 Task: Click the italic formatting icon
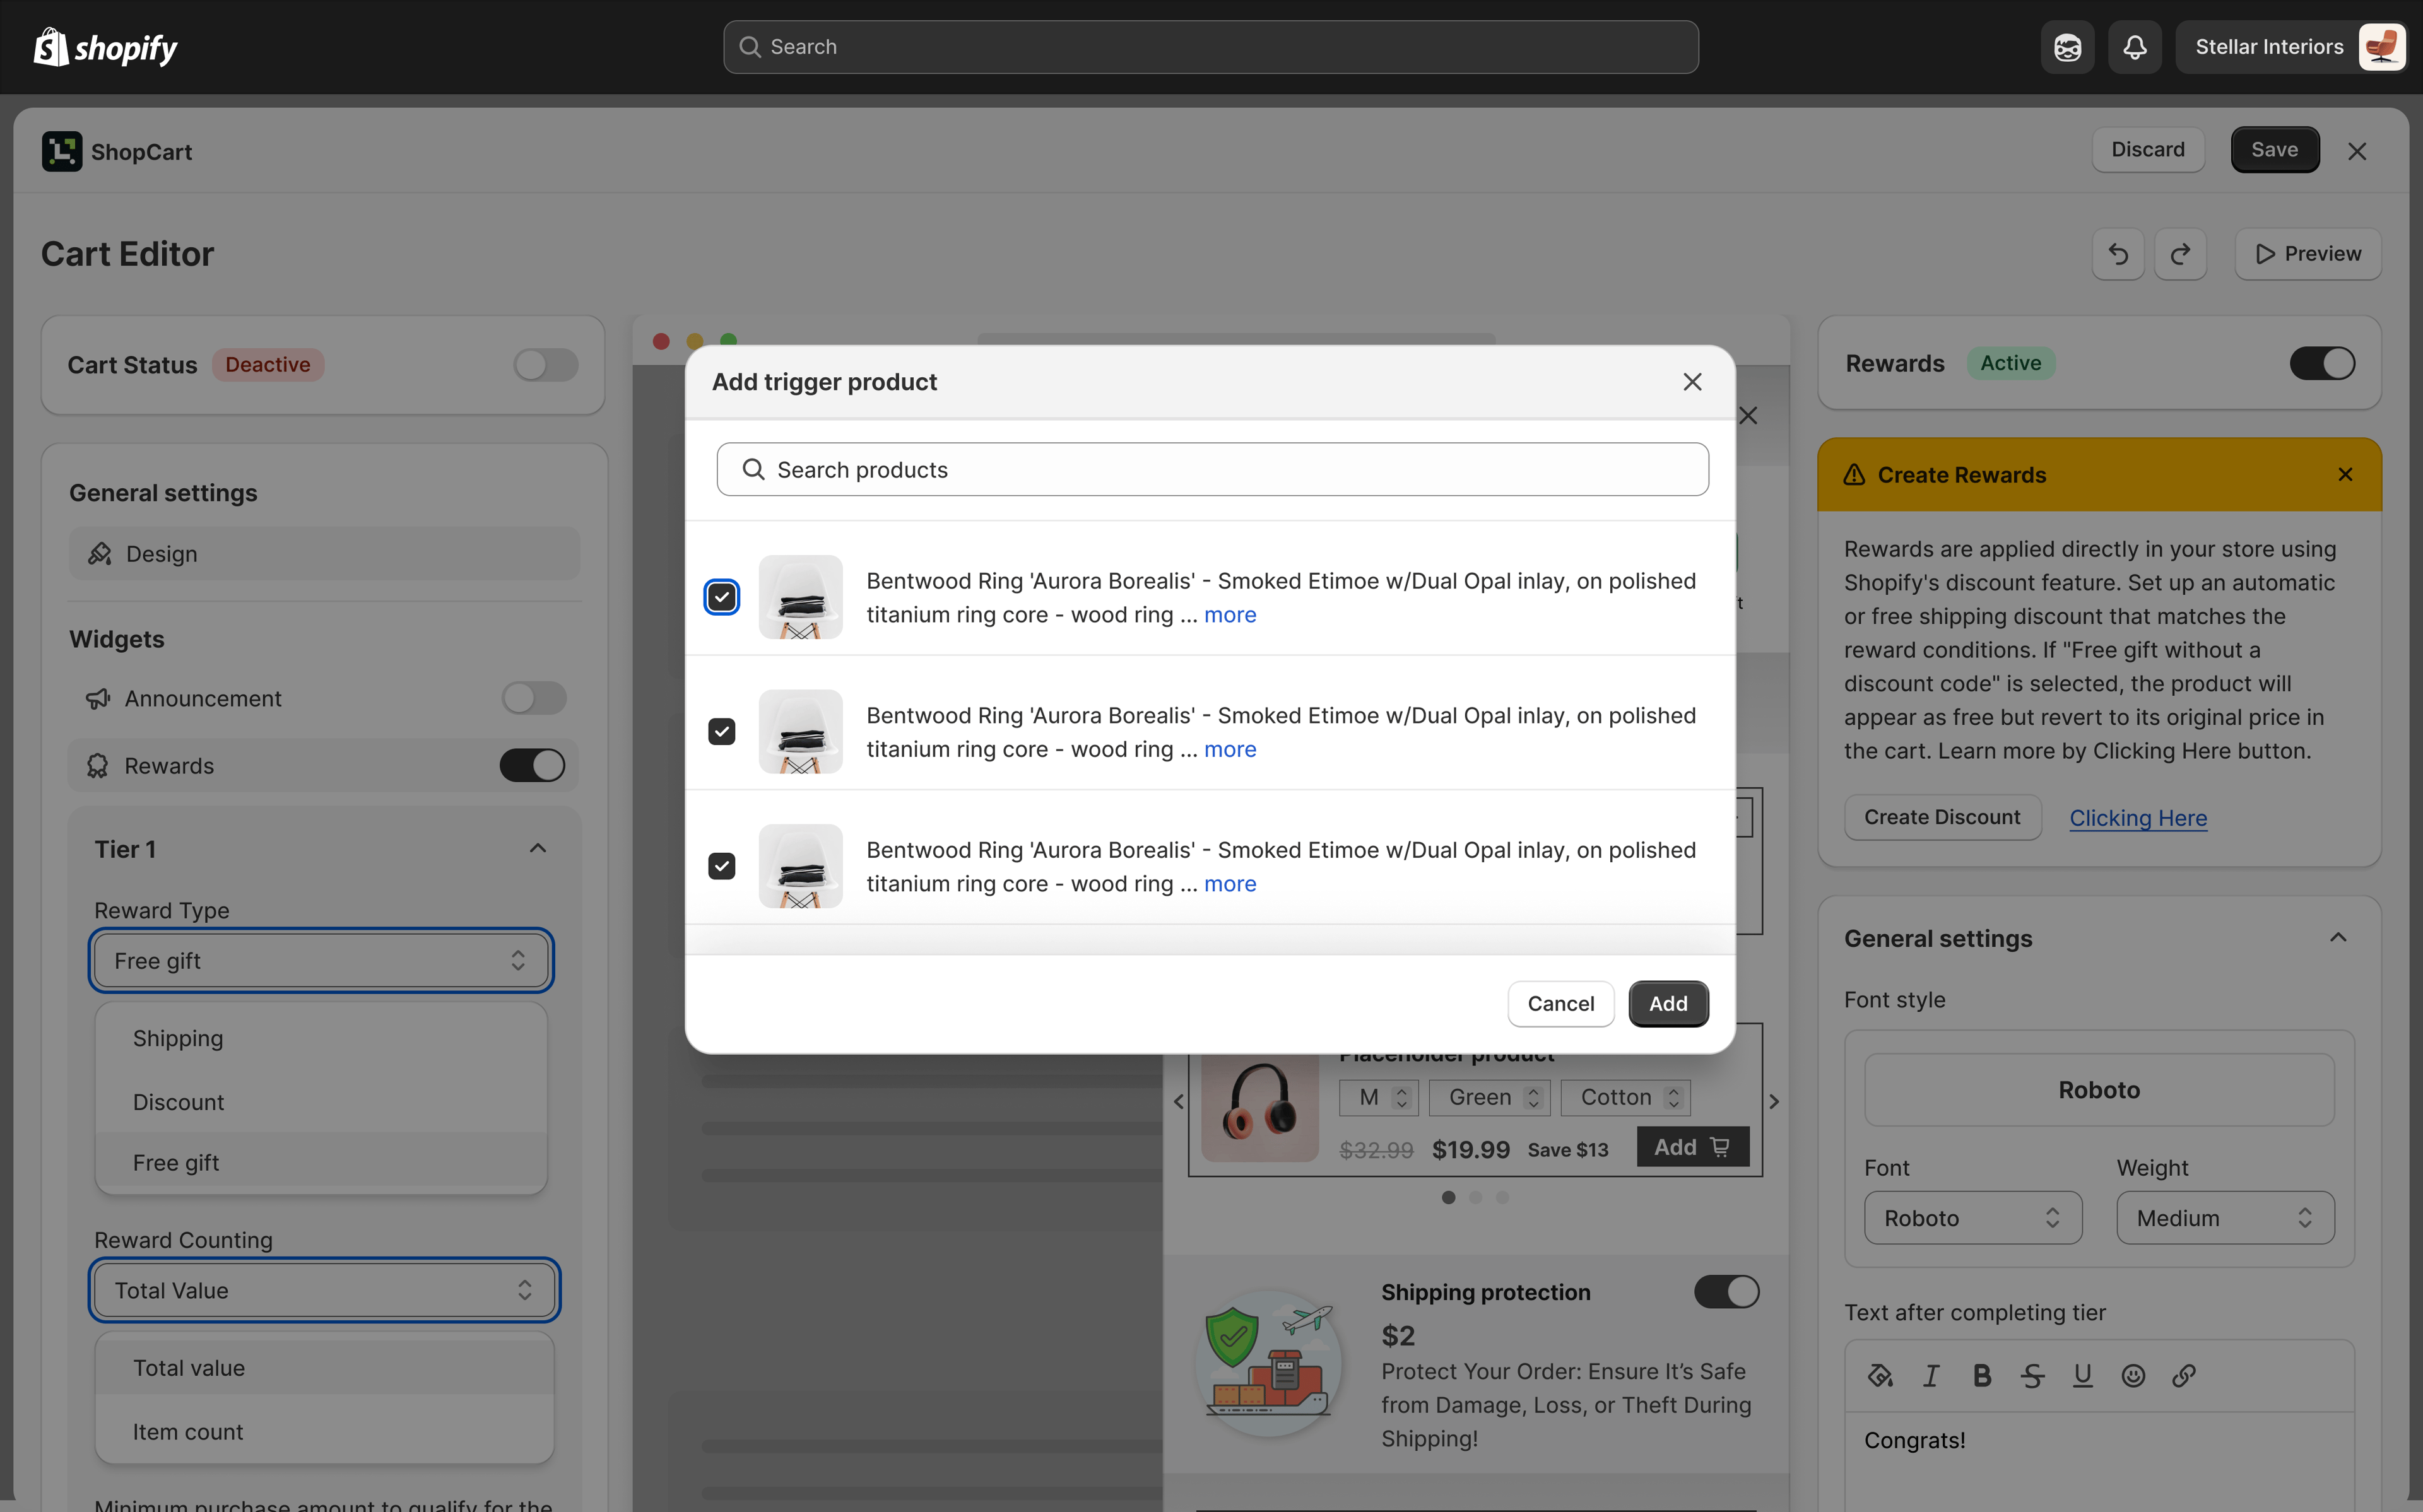click(x=1931, y=1376)
